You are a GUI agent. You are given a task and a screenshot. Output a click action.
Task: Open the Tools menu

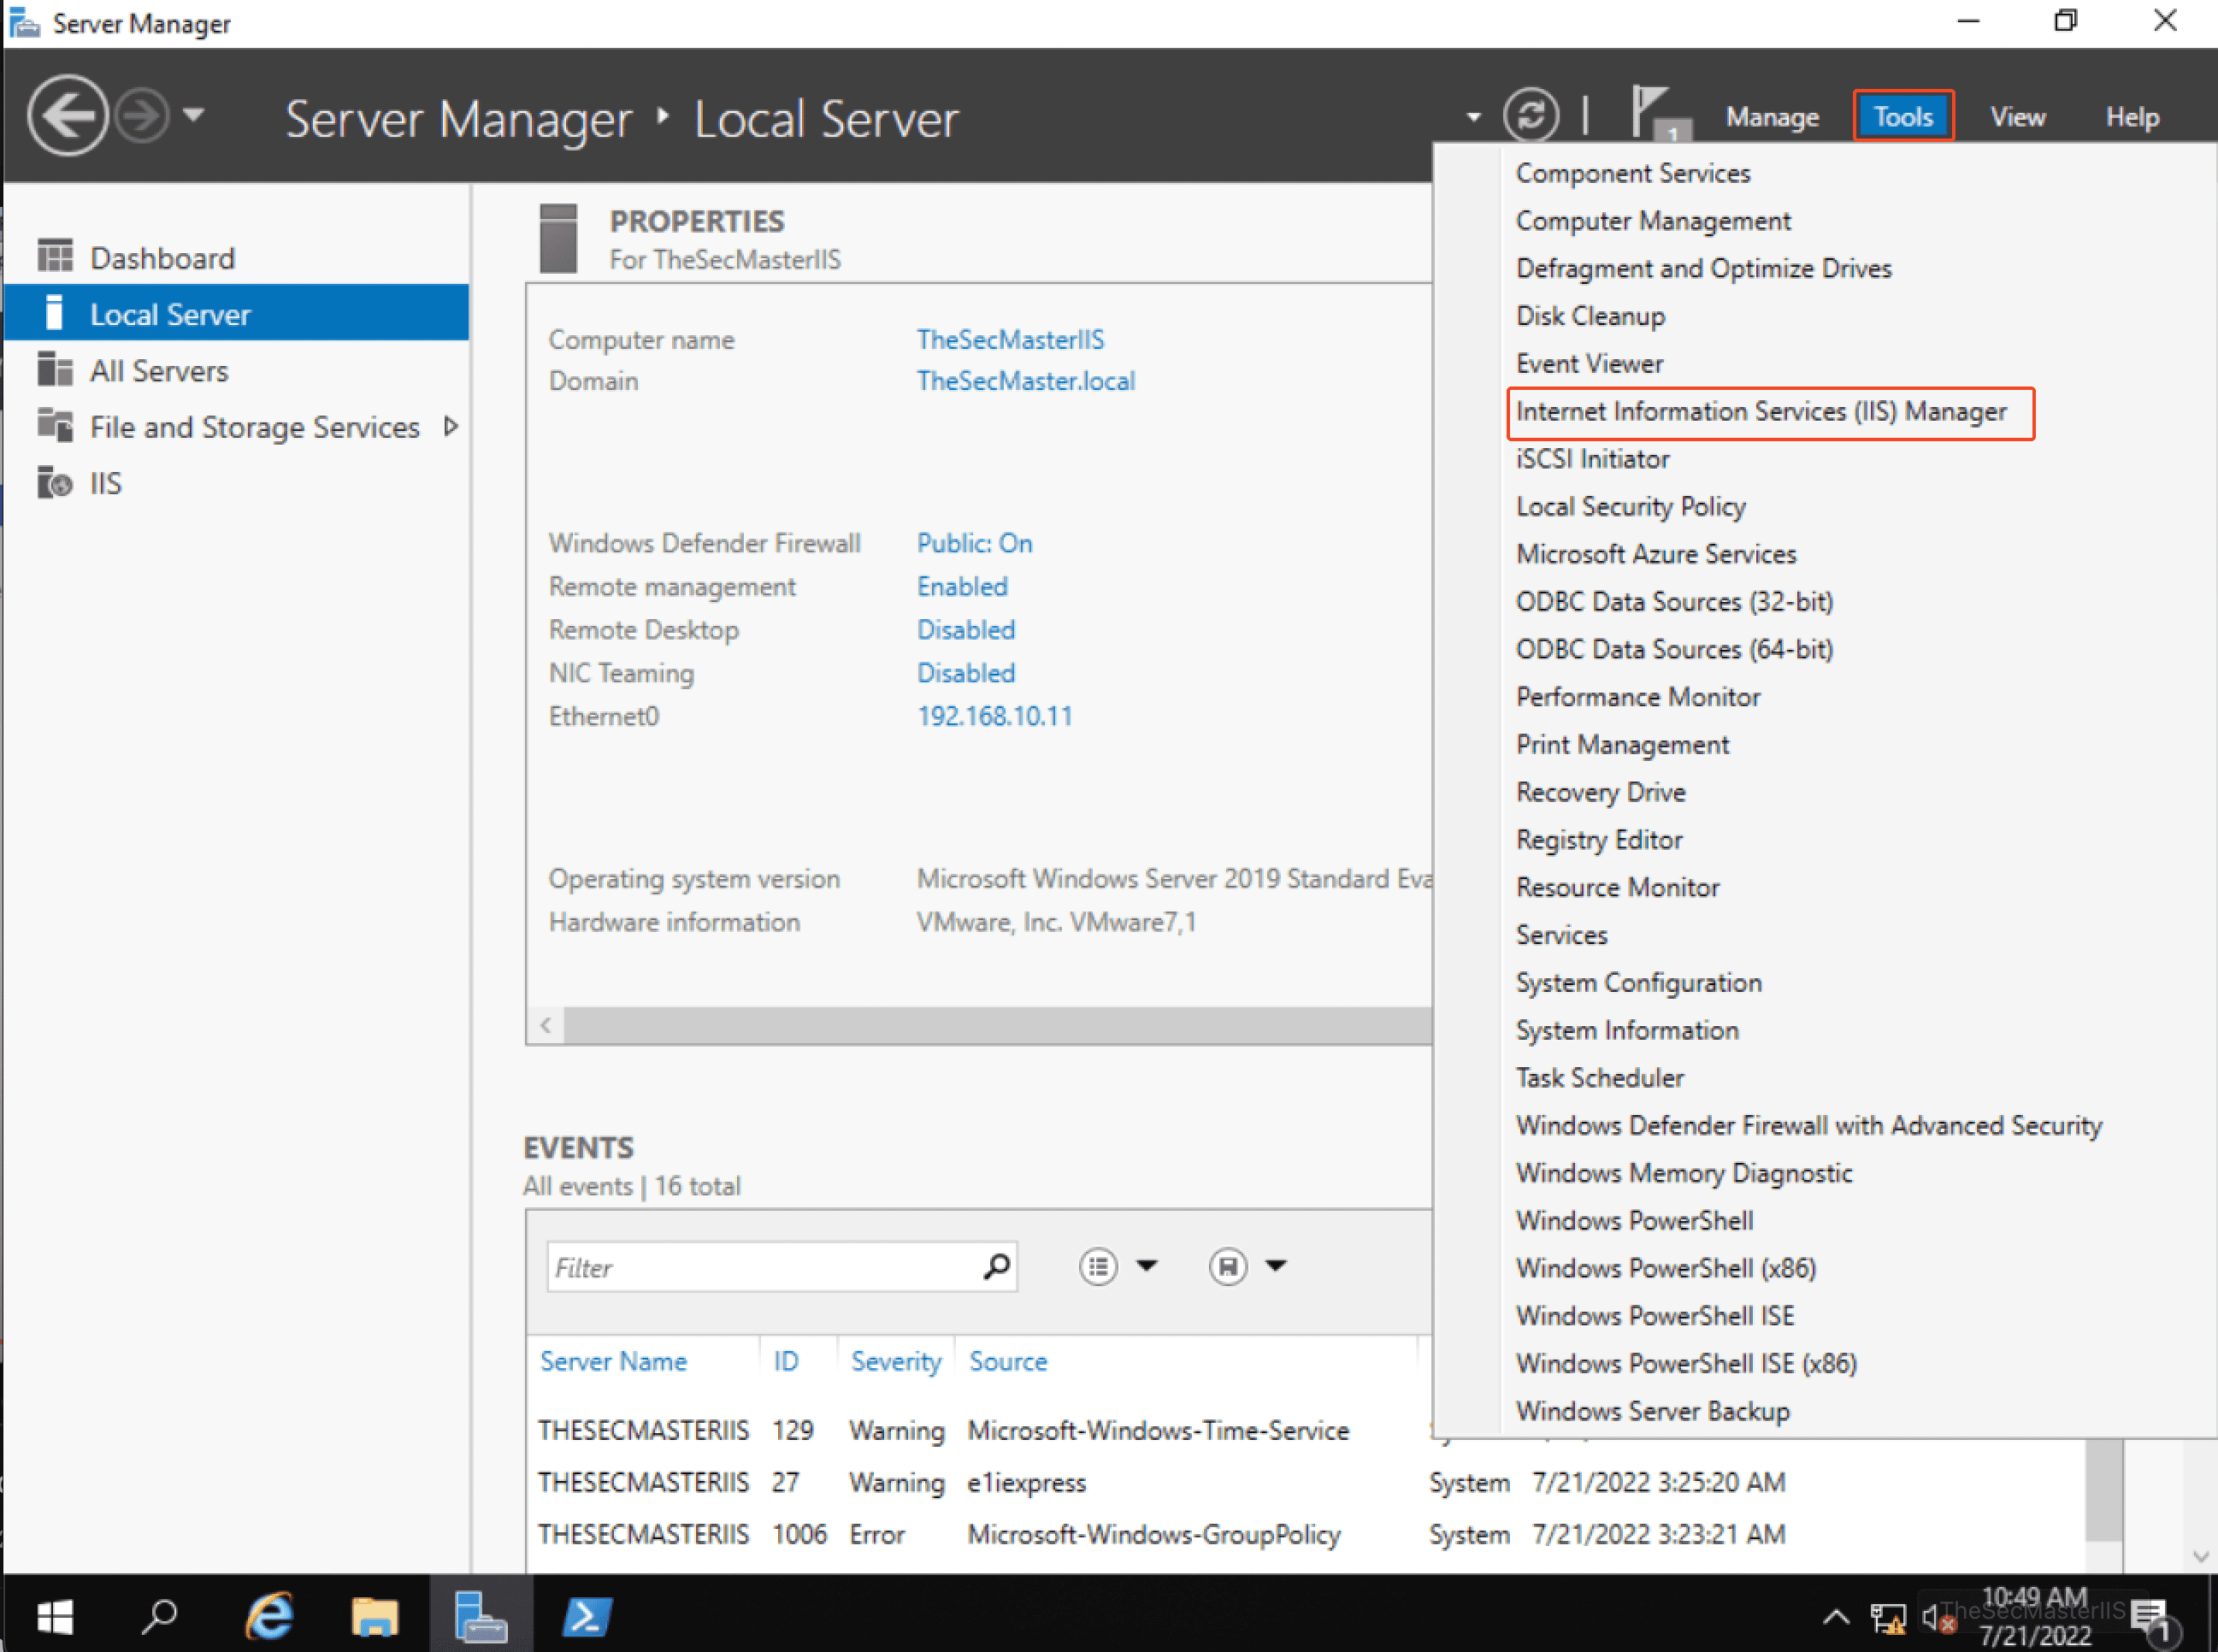(x=1903, y=117)
